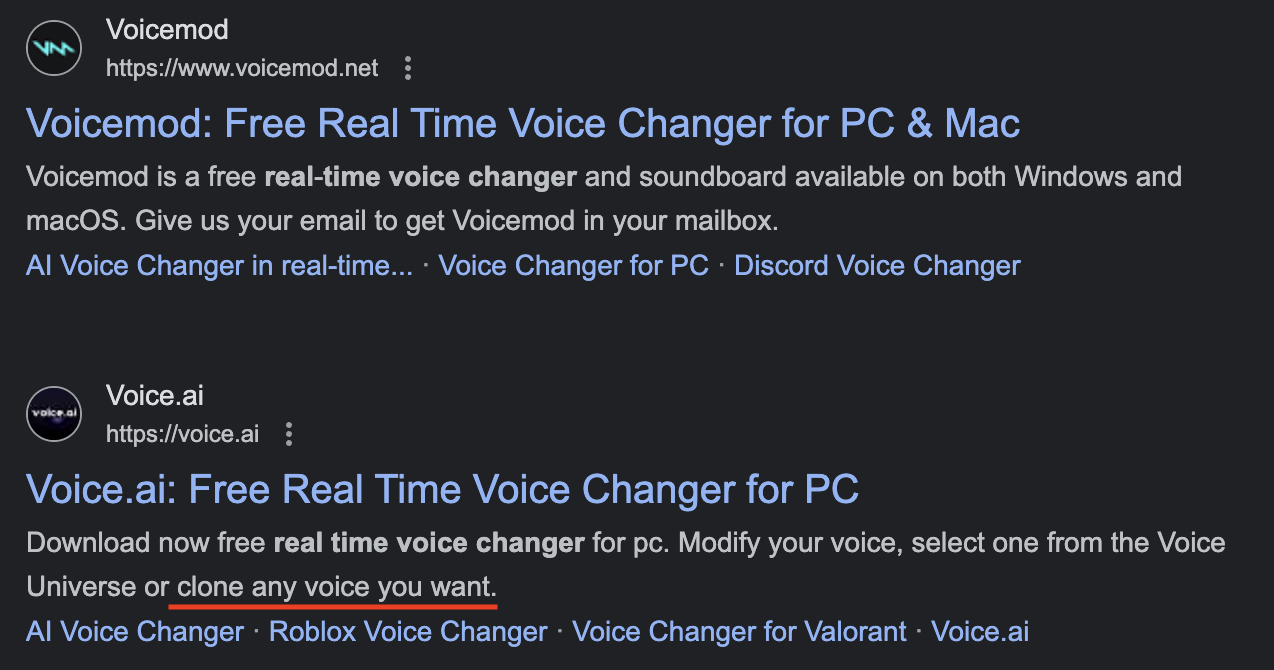This screenshot has width=1274, height=670.
Task: Open the three-dot menu beside voicemod.net
Action: [407, 68]
